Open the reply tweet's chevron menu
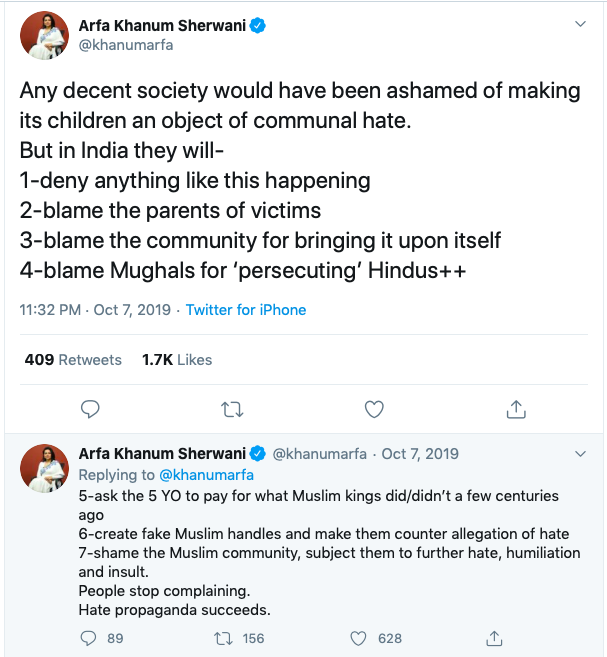 (x=581, y=453)
